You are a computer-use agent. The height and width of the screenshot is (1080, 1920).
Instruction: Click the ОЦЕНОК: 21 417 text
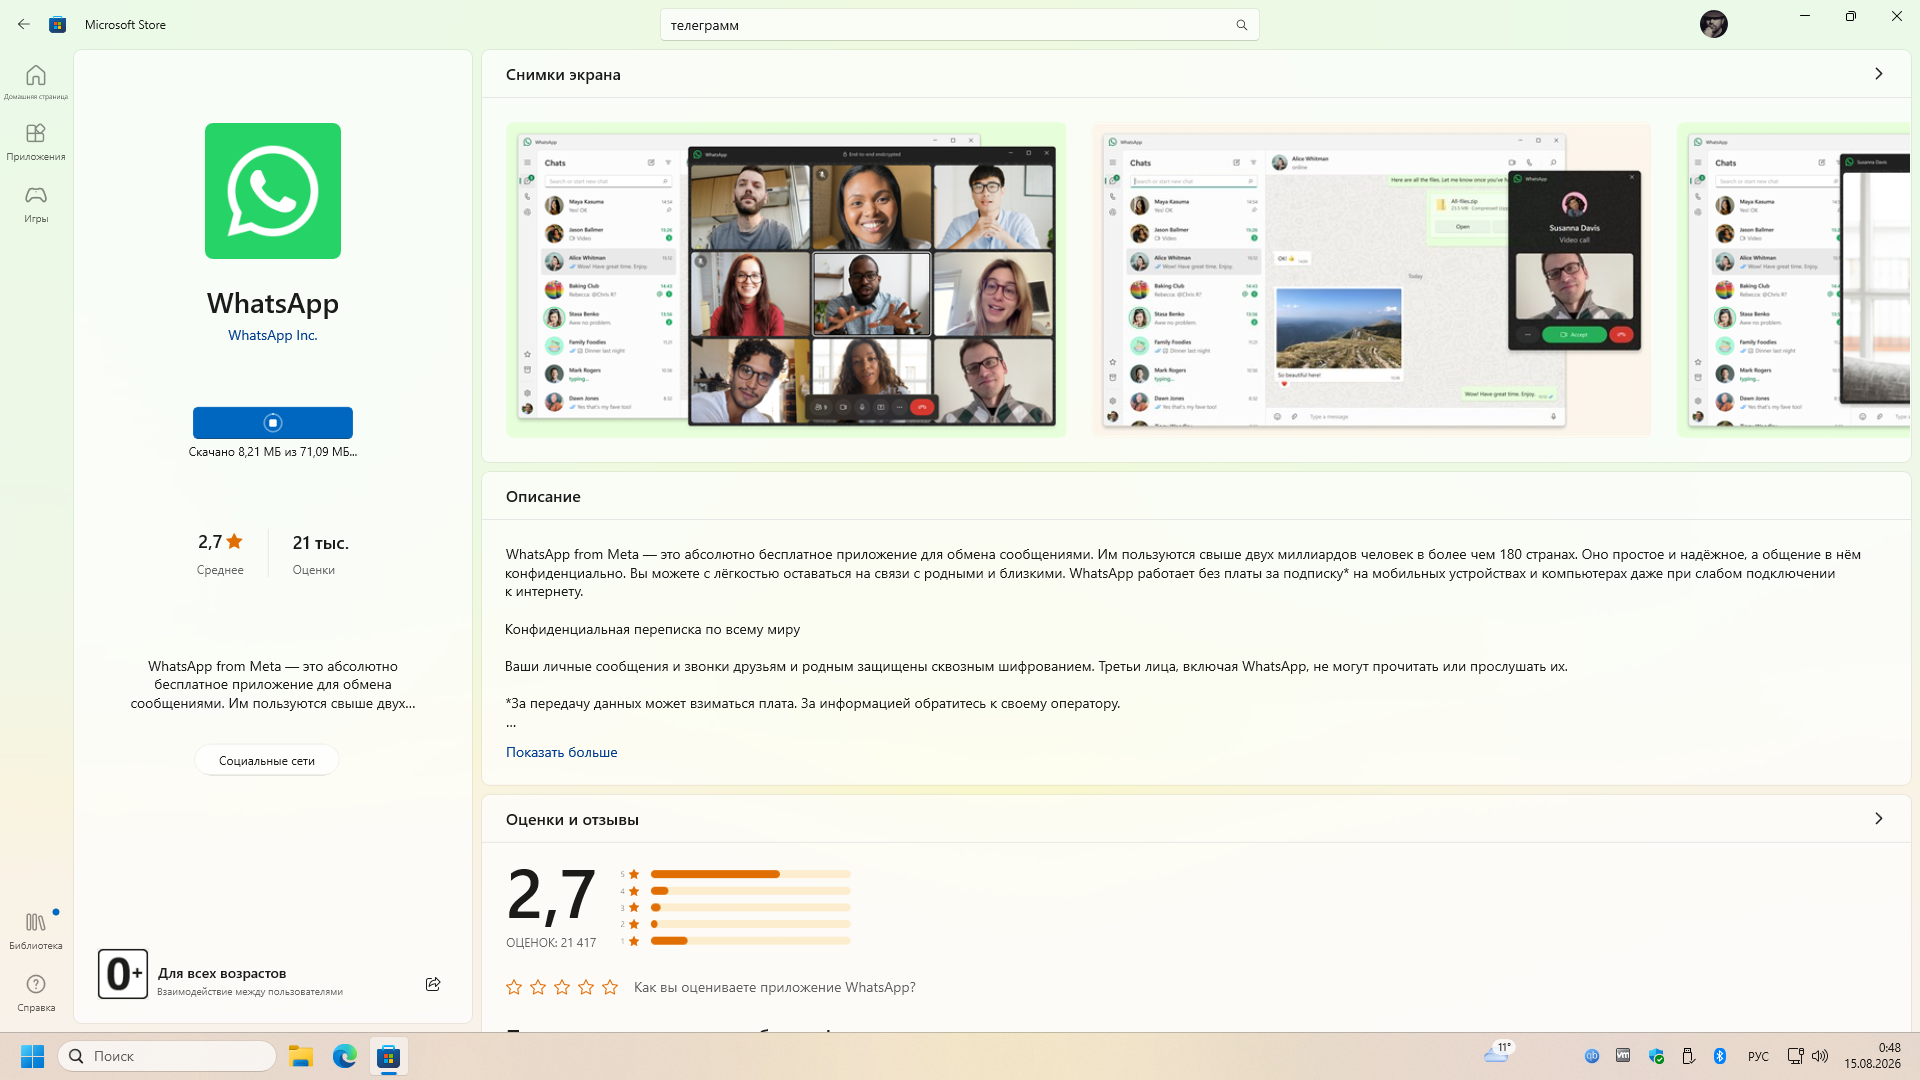click(551, 943)
